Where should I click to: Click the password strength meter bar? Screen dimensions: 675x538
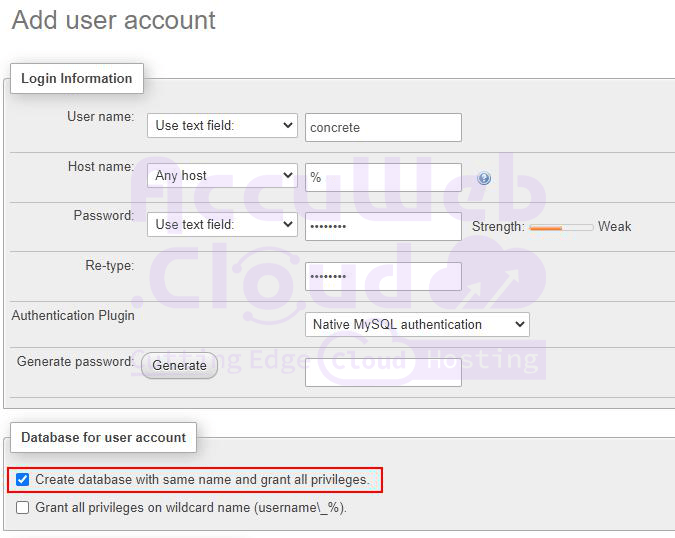click(x=560, y=227)
